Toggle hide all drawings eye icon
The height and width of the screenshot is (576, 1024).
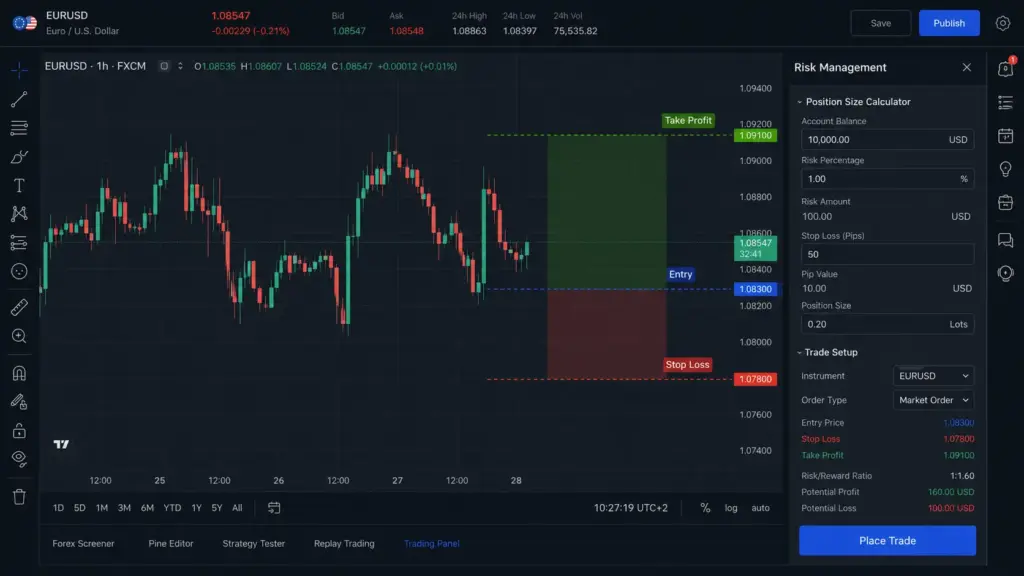tap(19, 458)
